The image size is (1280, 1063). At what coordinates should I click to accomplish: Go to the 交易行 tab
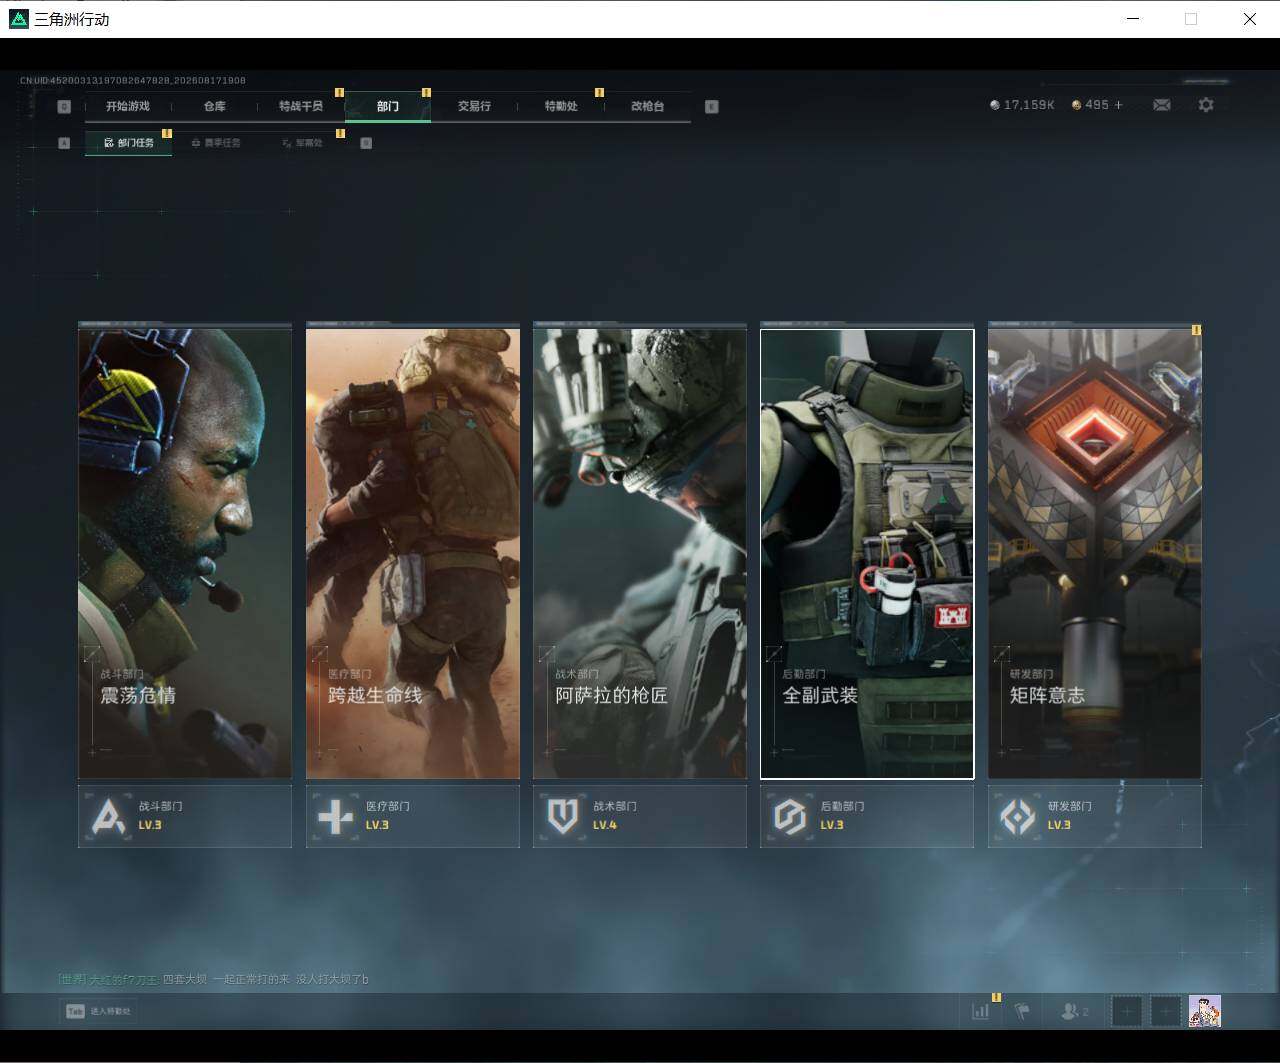pyautogui.click(x=474, y=106)
